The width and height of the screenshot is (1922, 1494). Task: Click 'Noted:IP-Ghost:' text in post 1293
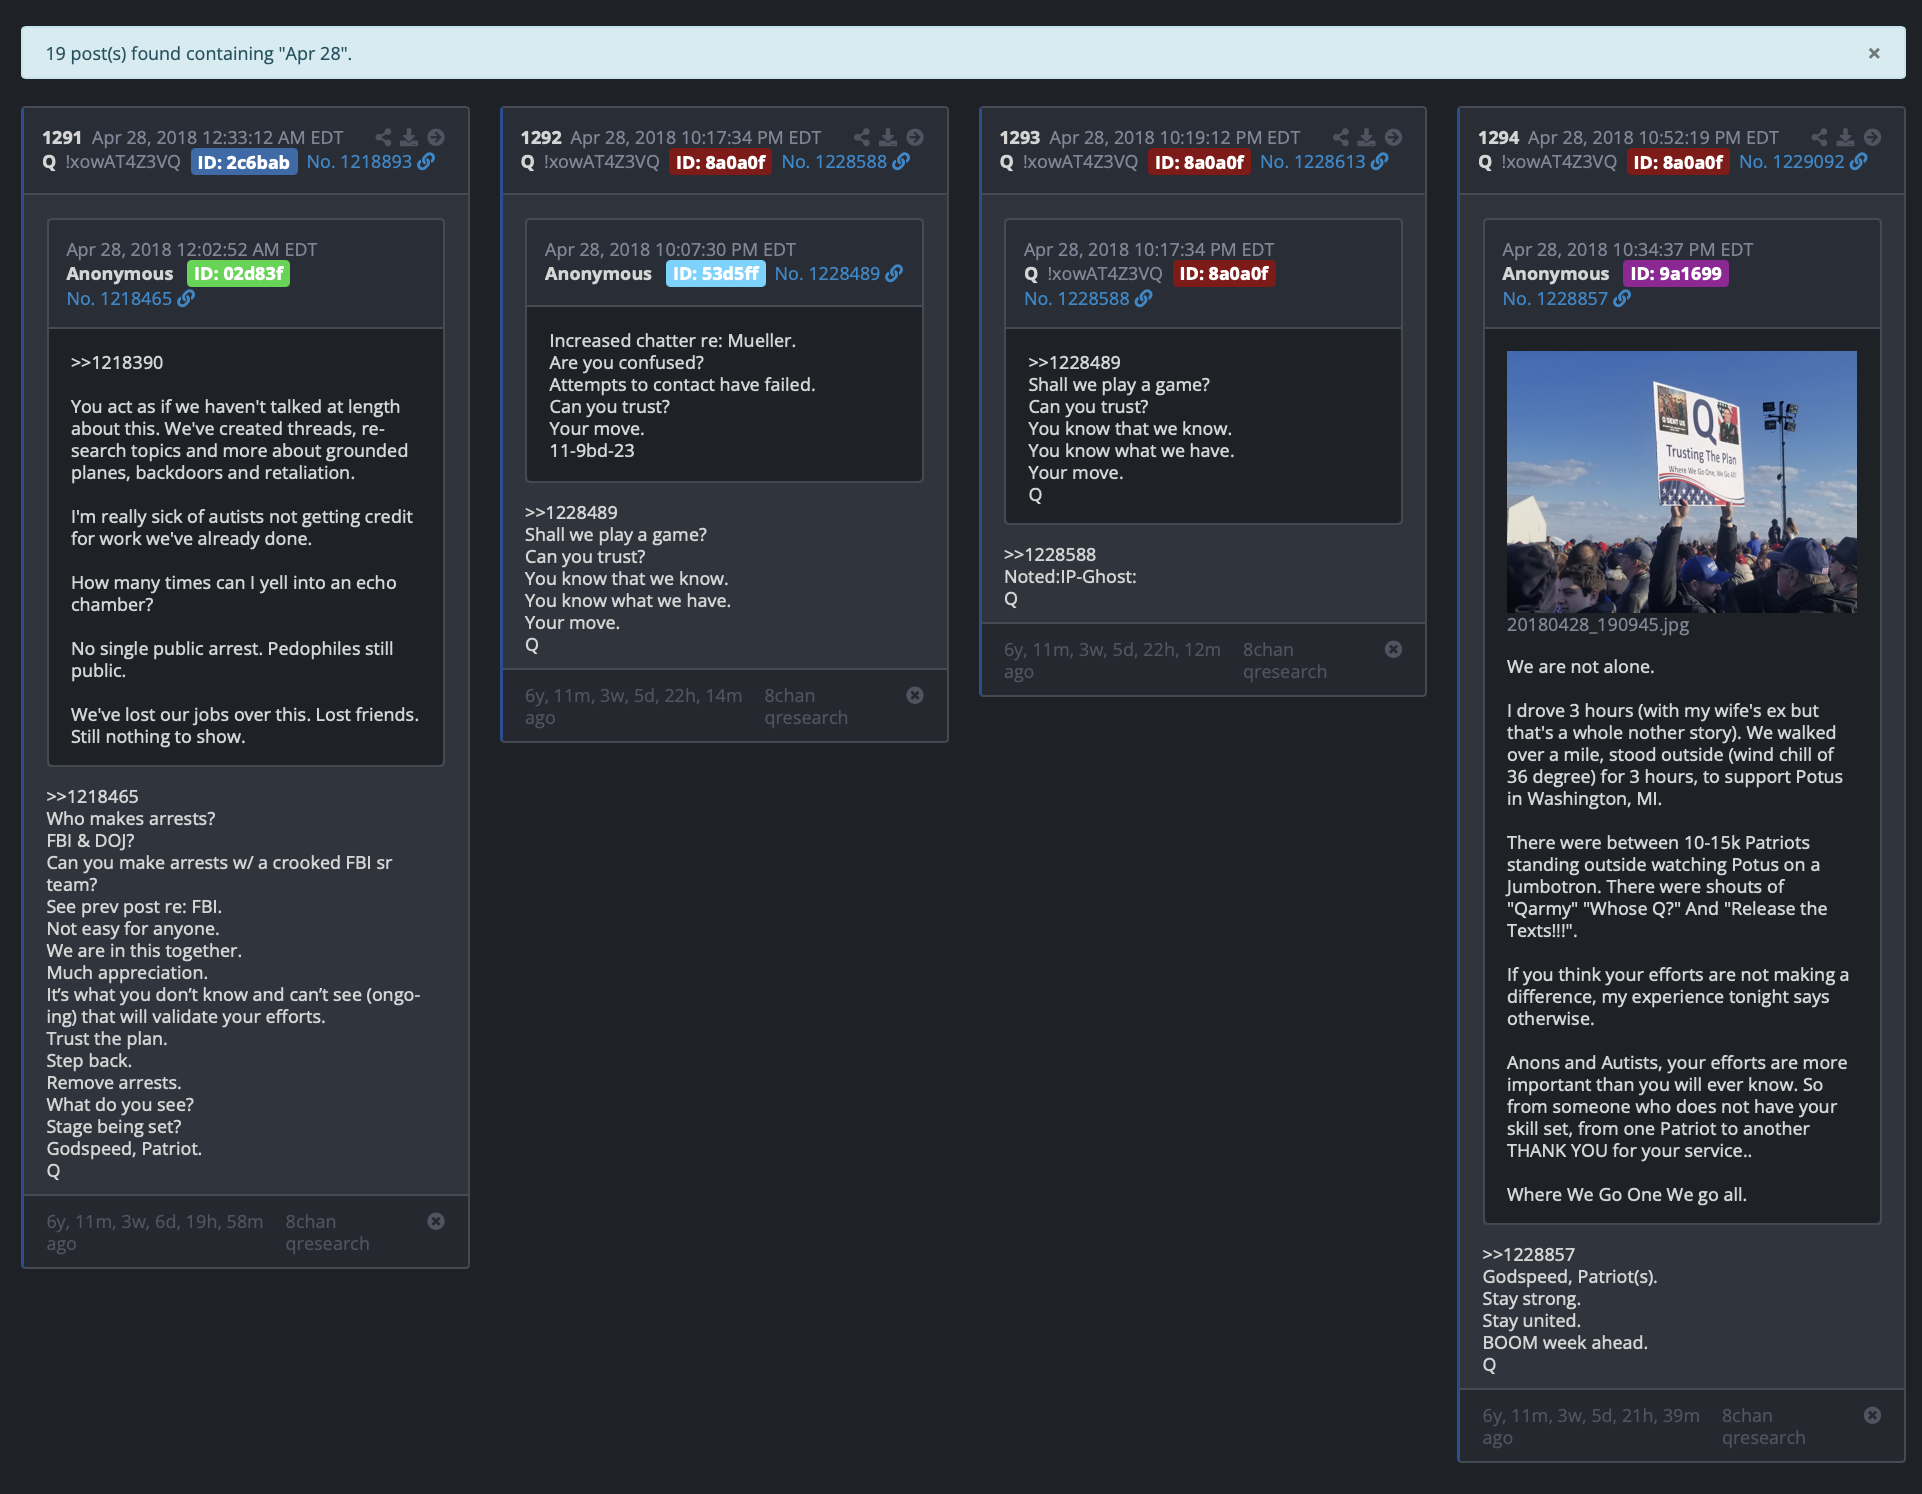tap(1070, 577)
